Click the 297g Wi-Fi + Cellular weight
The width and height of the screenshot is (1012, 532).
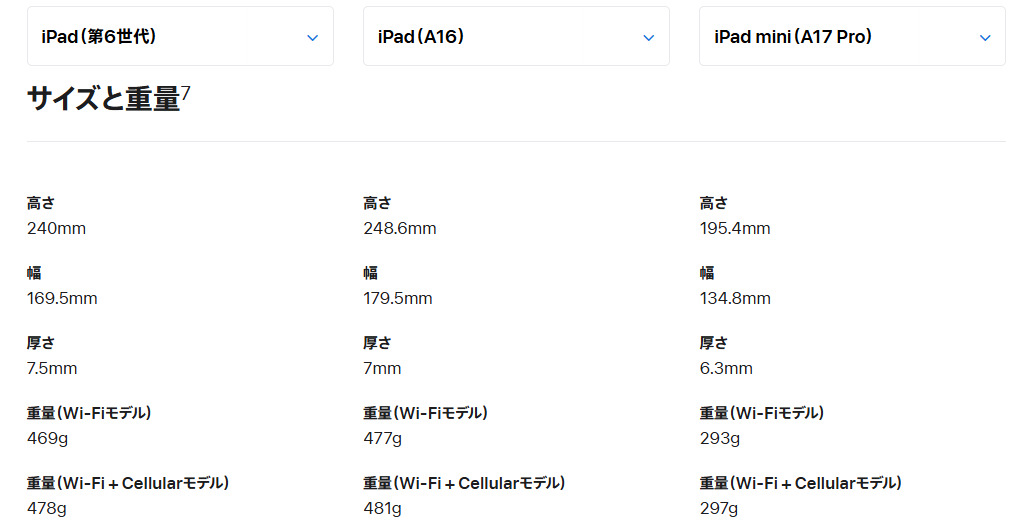[719, 508]
